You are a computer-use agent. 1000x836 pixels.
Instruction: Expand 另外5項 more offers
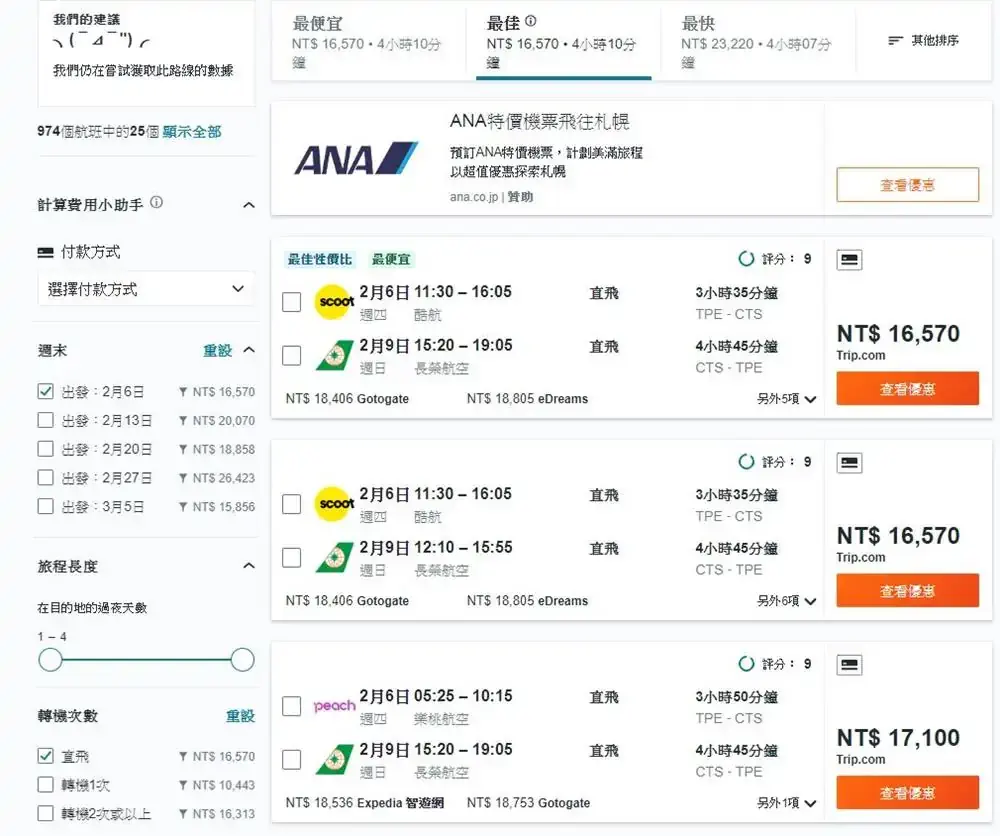point(786,399)
